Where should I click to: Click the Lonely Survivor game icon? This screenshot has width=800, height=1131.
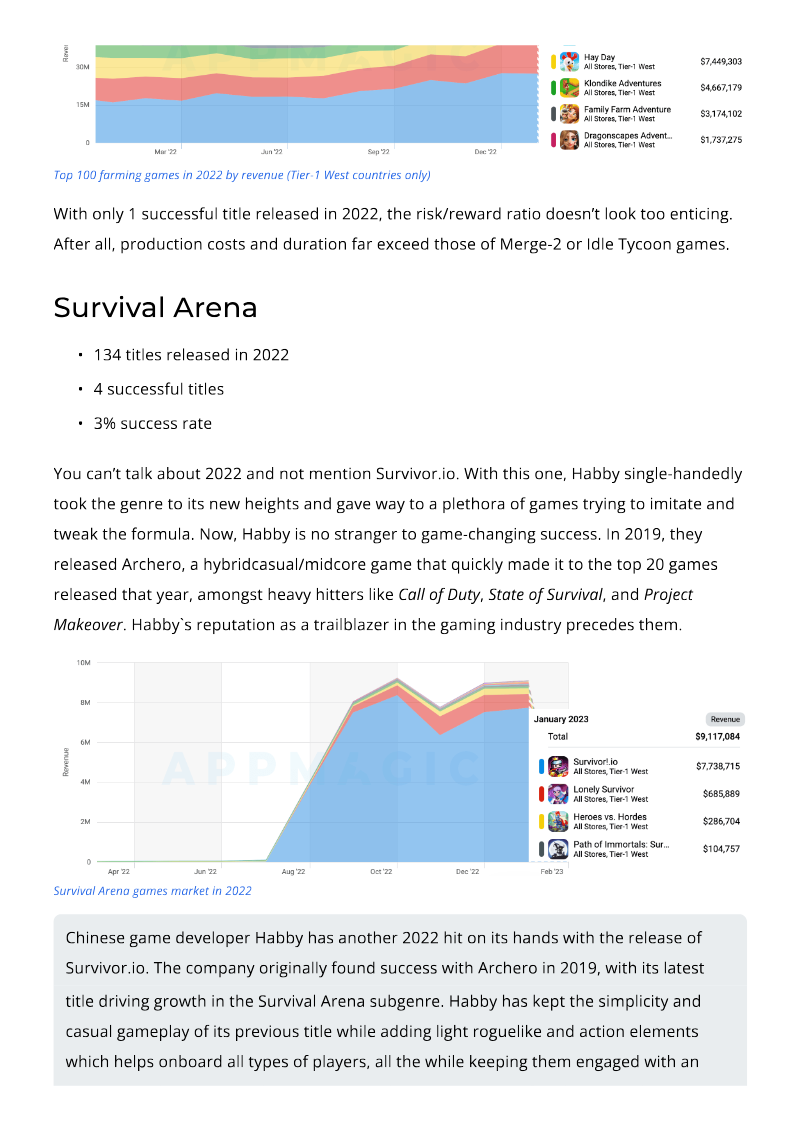pos(558,793)
